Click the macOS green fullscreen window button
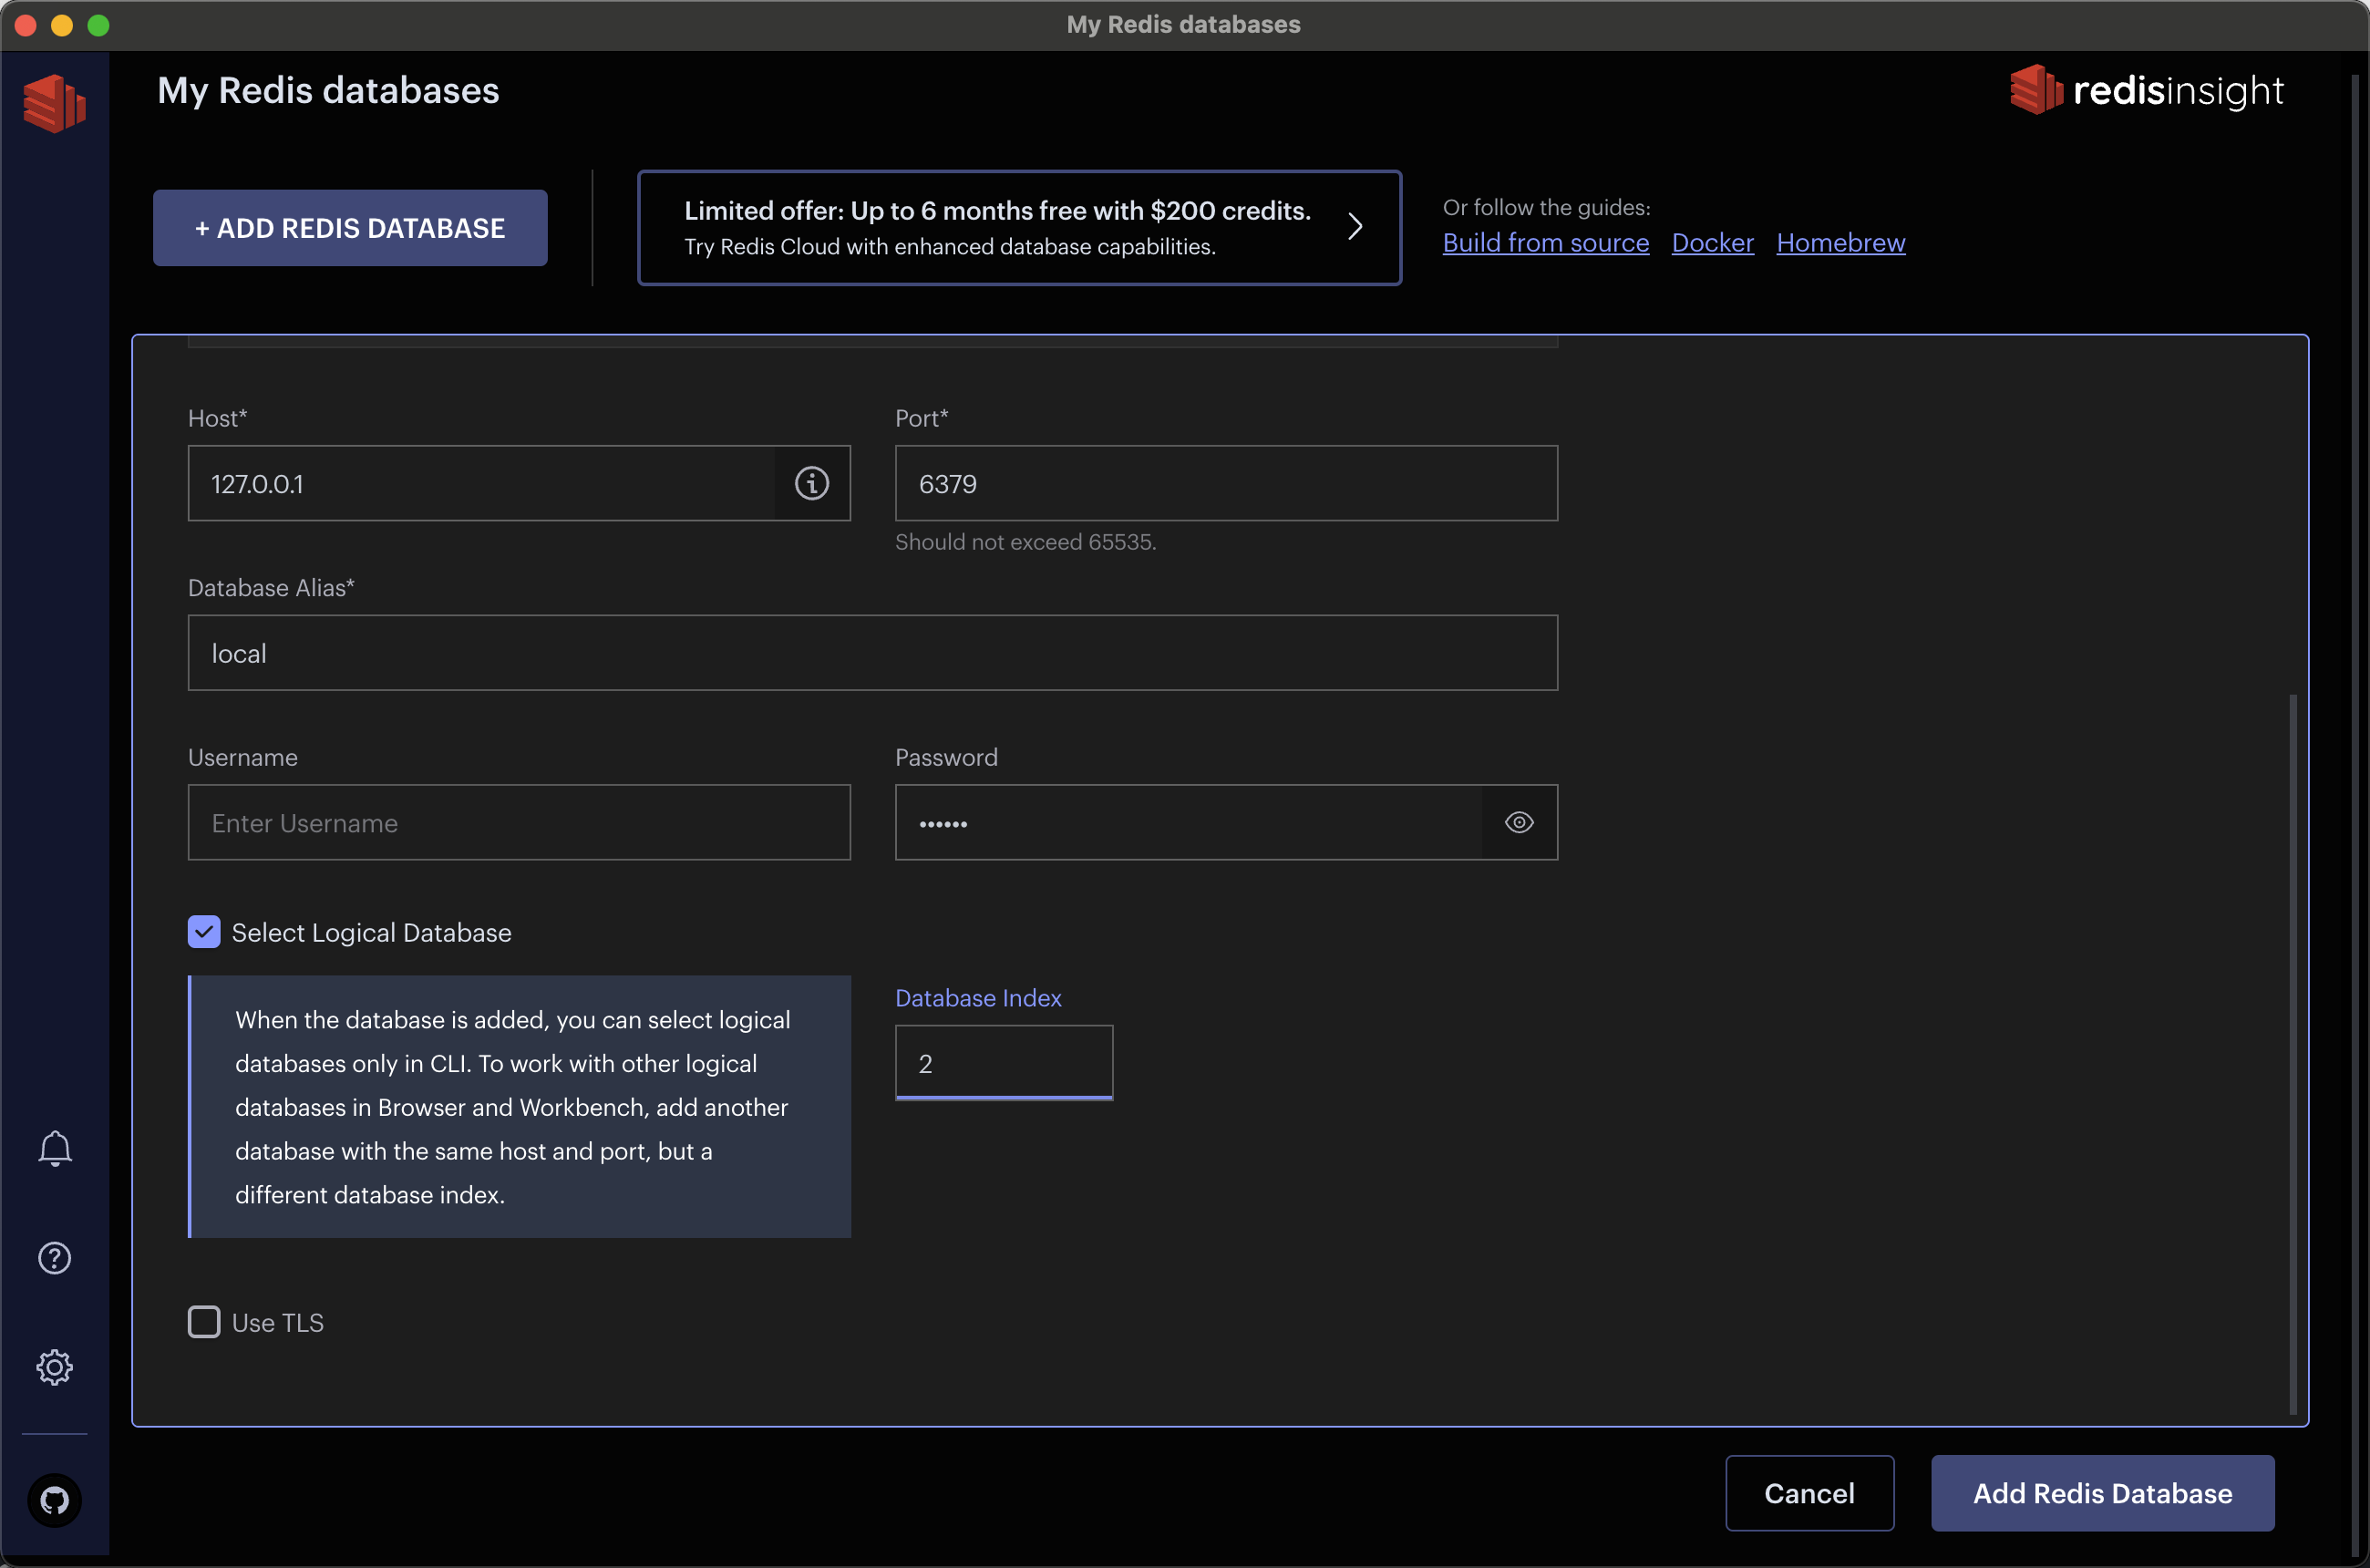Screen dimensions: 2370x1568 [98, 25]
